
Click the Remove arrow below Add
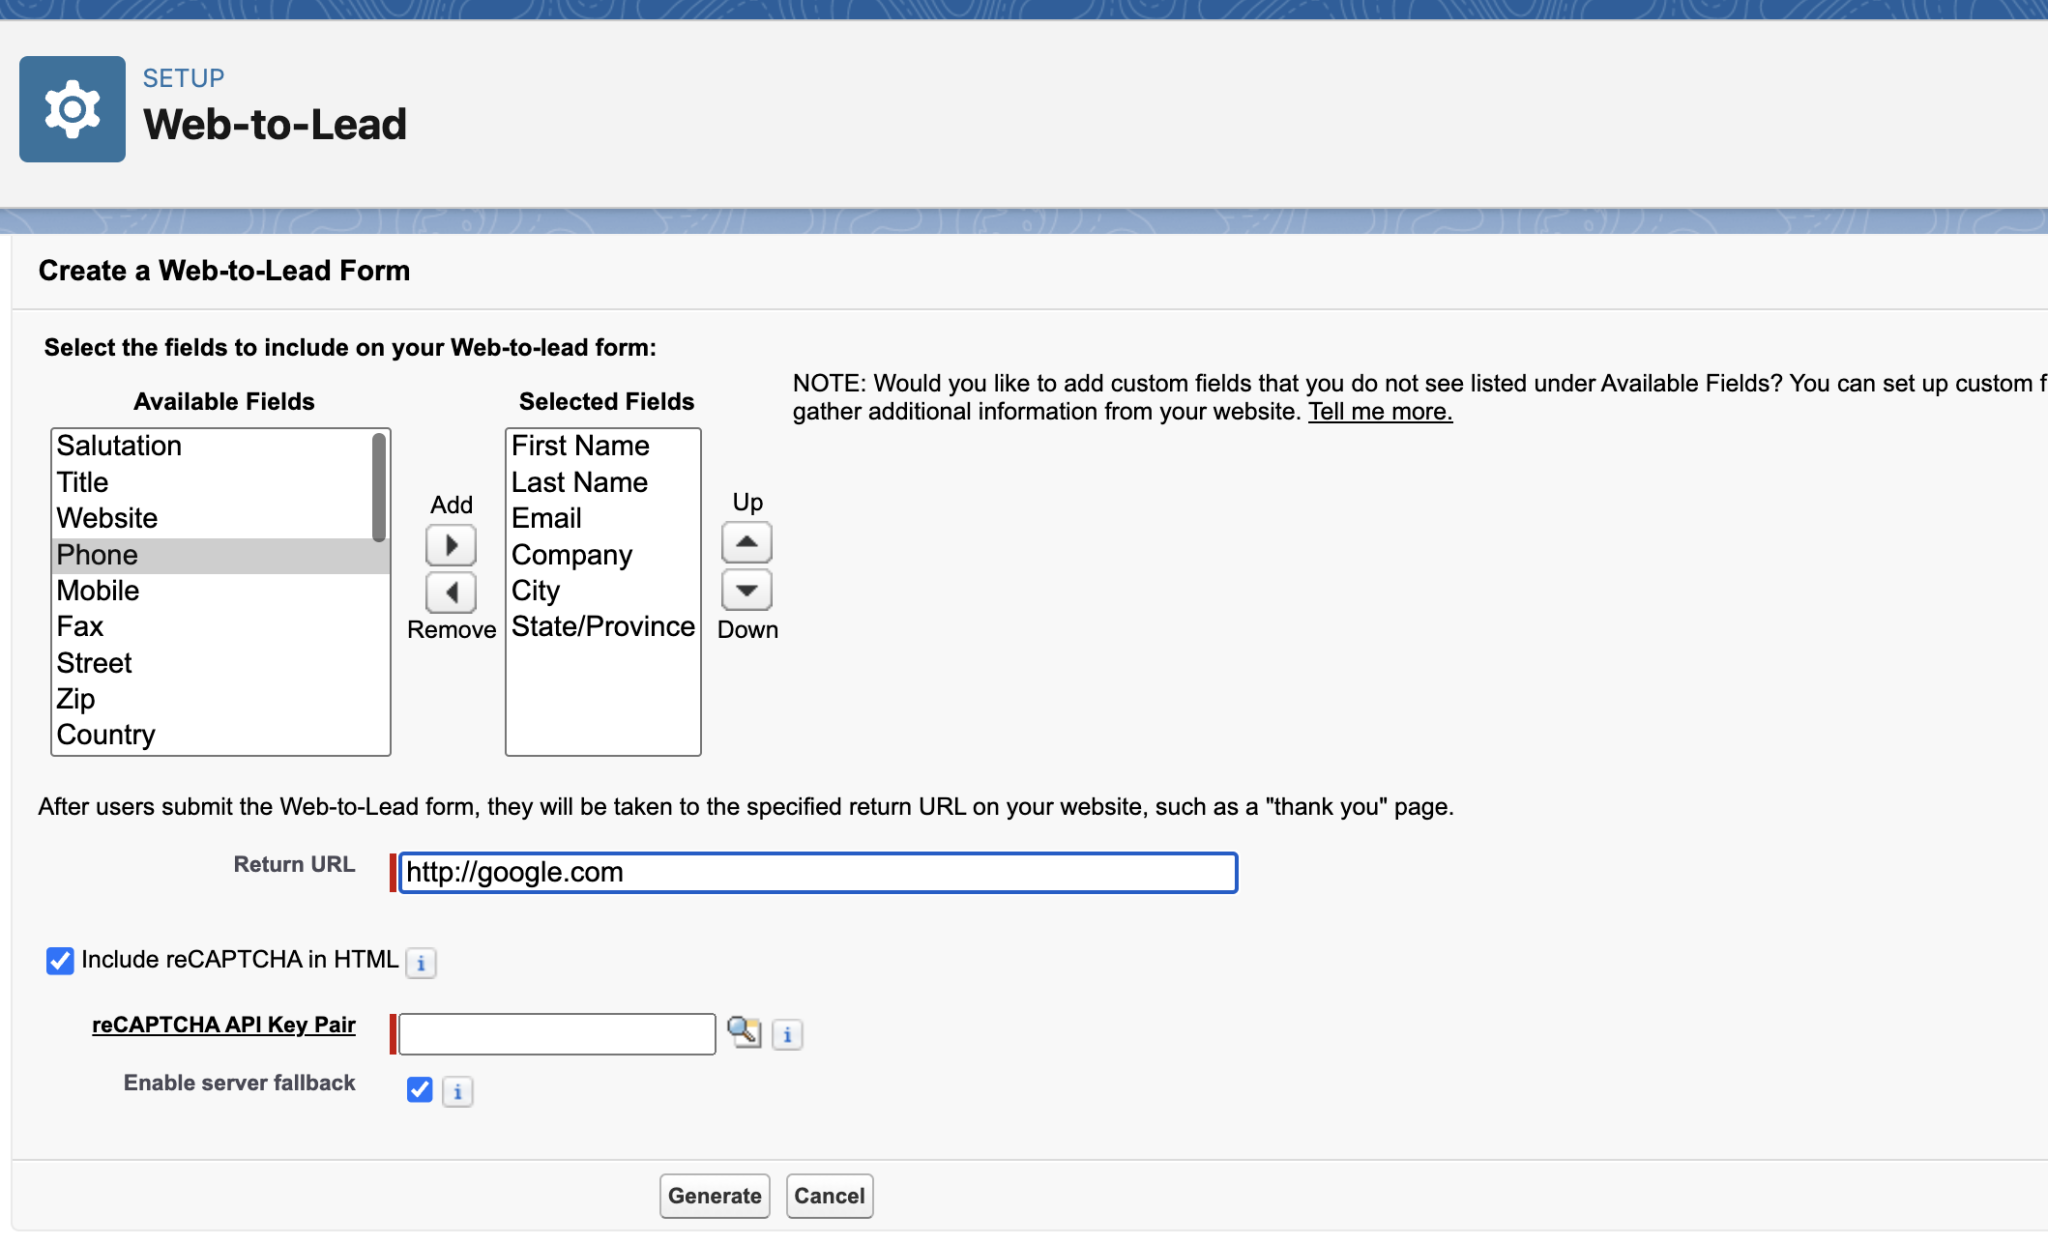(451, 592)
